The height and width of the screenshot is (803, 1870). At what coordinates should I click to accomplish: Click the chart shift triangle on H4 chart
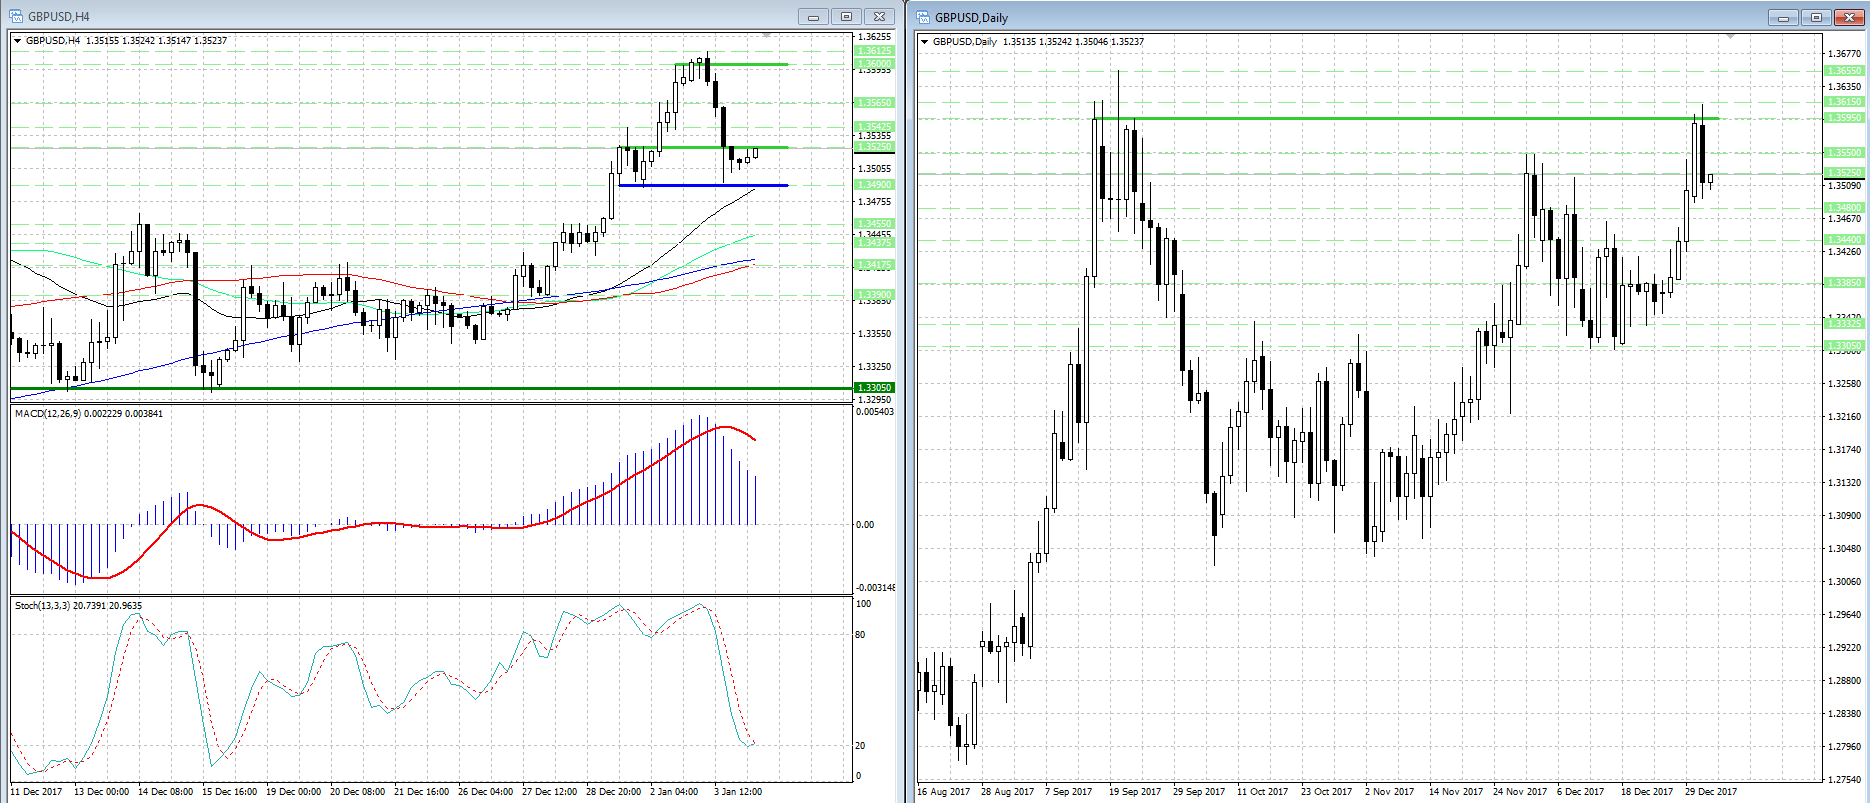click(x=767, y=36)
